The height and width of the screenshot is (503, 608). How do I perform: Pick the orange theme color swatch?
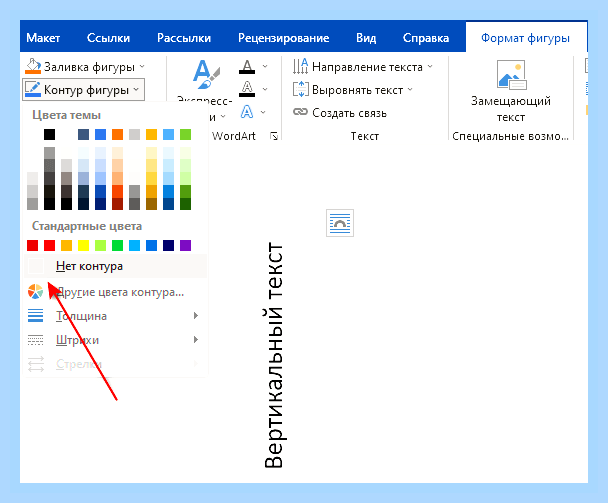[117, 135]
